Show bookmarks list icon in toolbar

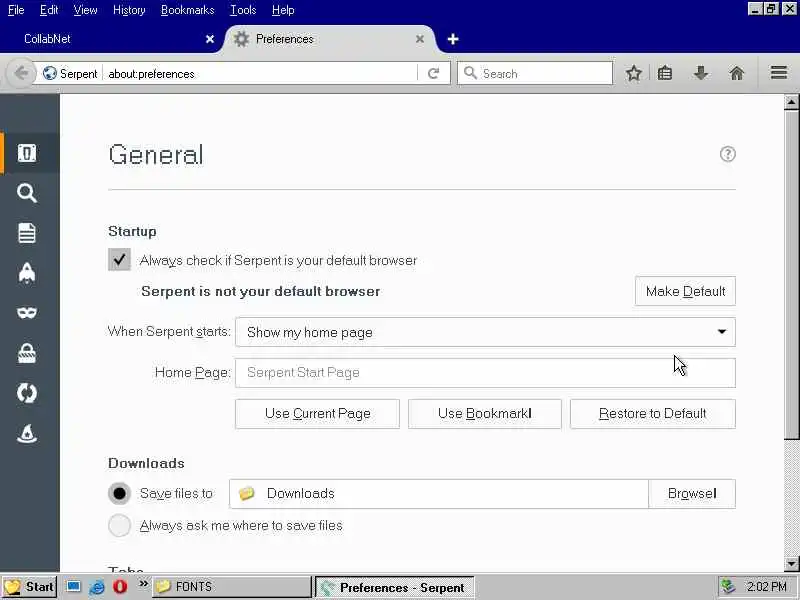click(665, 73)
